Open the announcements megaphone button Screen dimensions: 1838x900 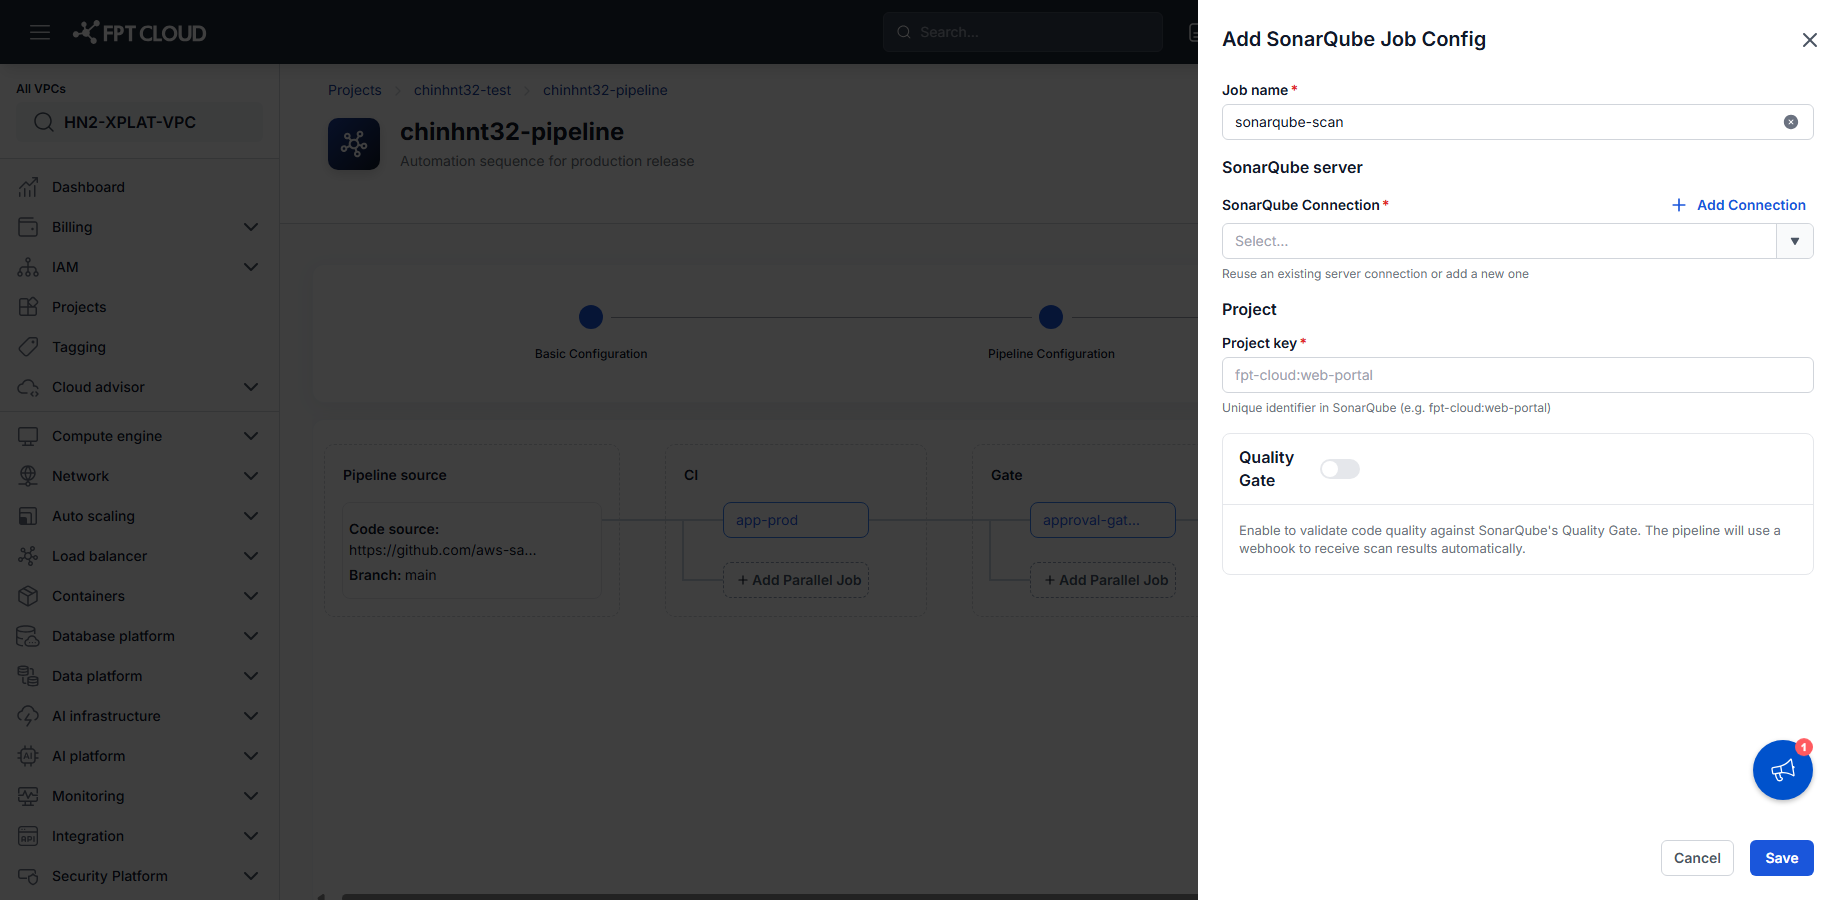click(x=1783, y=770)
